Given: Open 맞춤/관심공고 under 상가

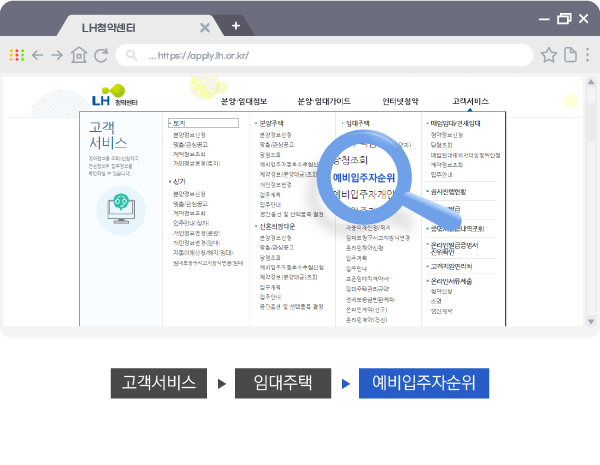Looking at the screenshot, I should (190, 204).
